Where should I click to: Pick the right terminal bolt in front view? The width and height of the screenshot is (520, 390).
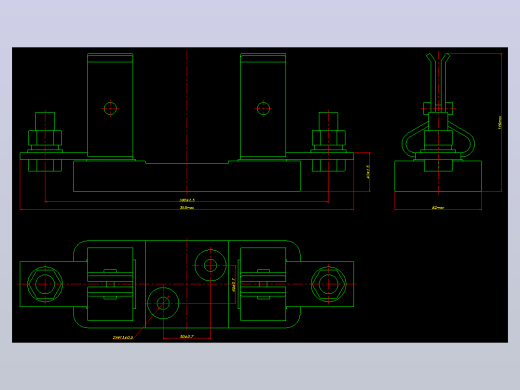328,142
